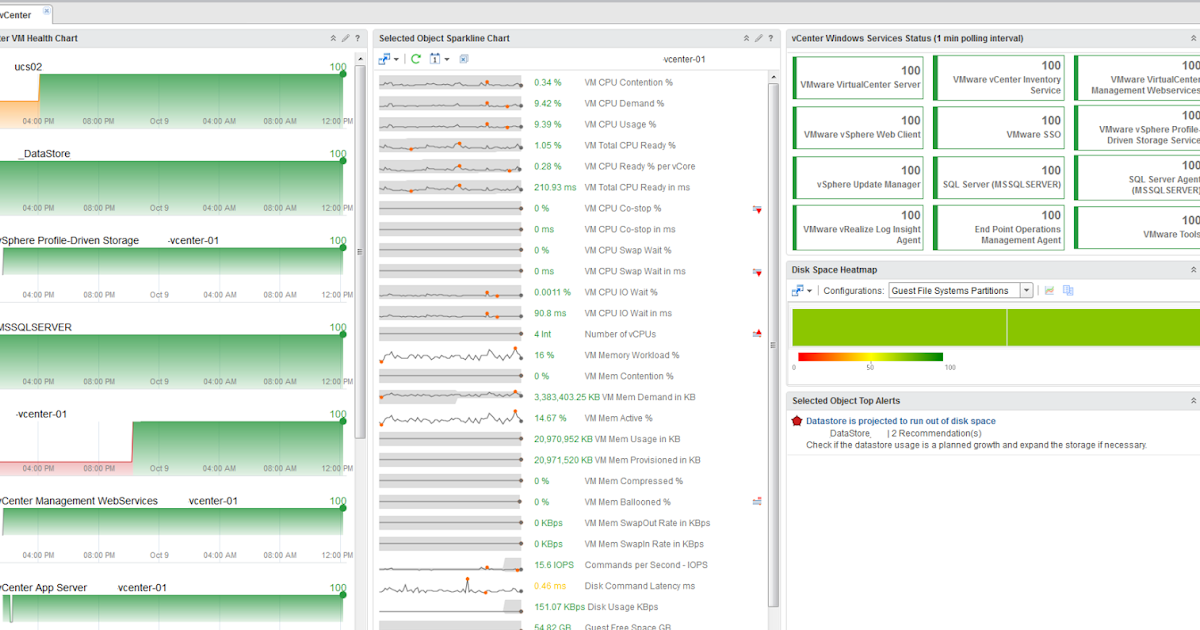
Task: Select the right heatmap partition cell
Action: [1104, 328]
